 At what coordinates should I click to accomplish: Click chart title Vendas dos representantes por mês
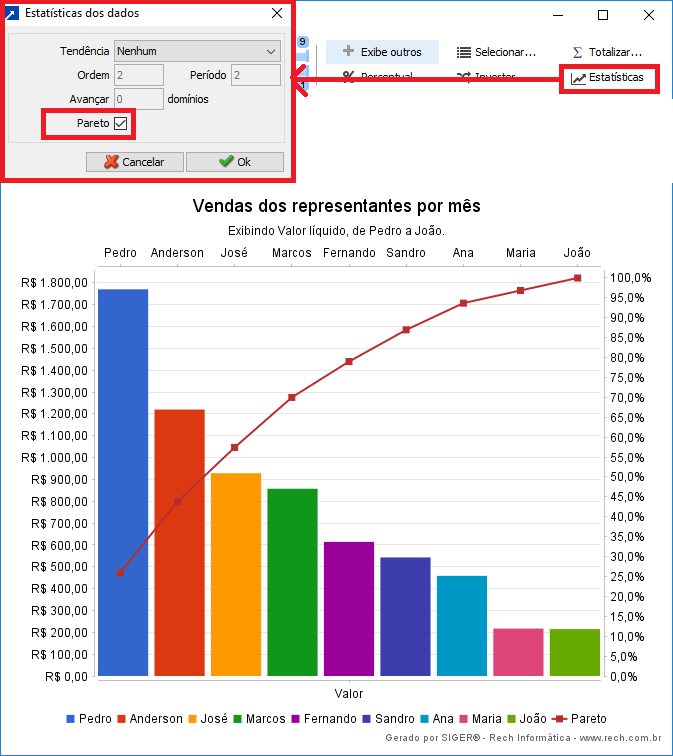(336, 206)
